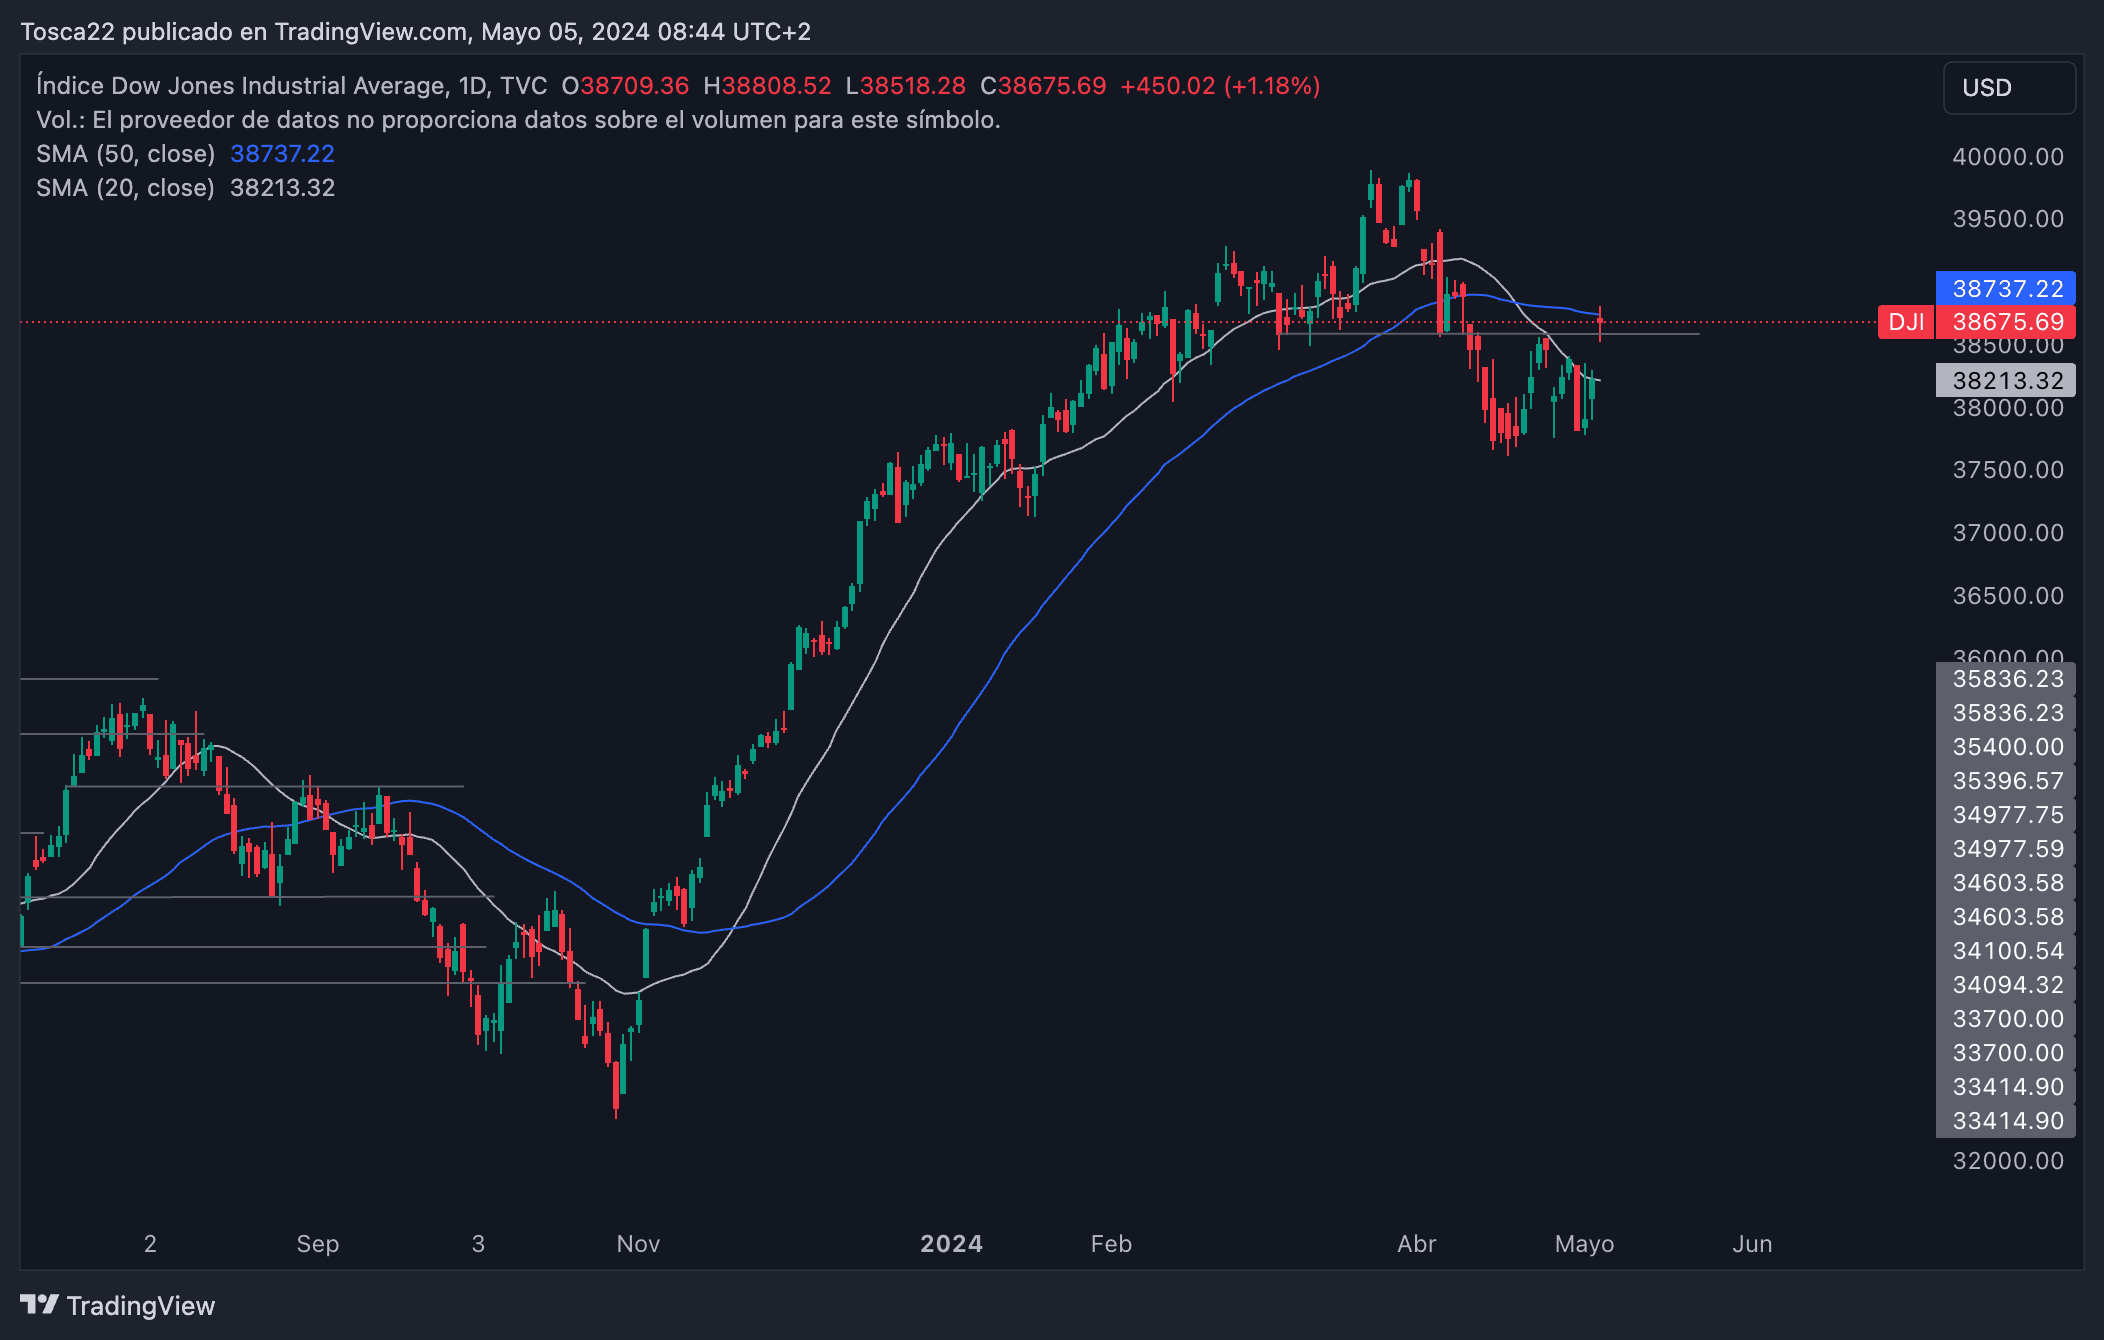
Task: Click the 40000.00 price scale label
Action: (x=2007, y=157)
